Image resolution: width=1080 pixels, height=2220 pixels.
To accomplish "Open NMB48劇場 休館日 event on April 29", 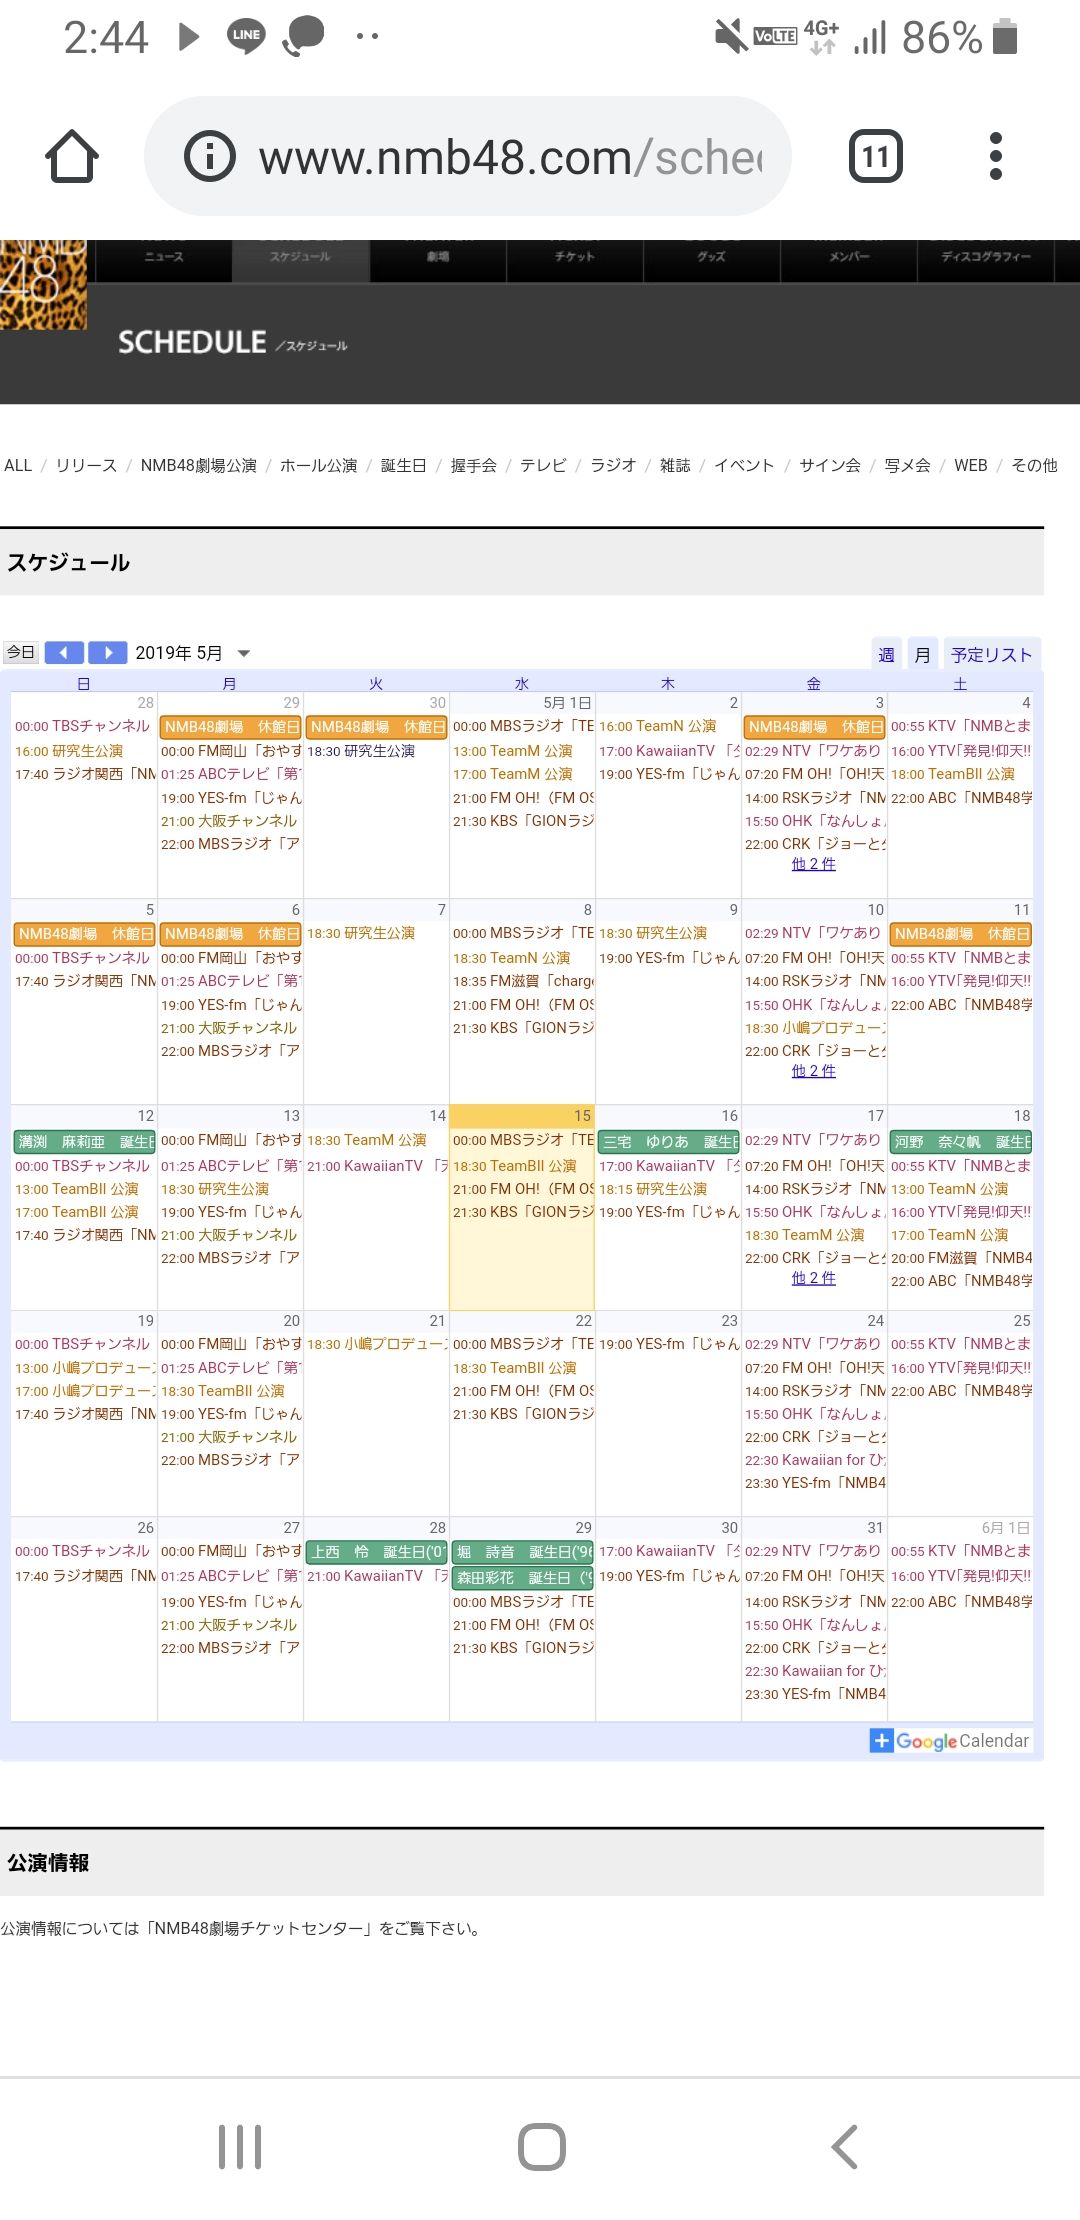I will 231,727.
